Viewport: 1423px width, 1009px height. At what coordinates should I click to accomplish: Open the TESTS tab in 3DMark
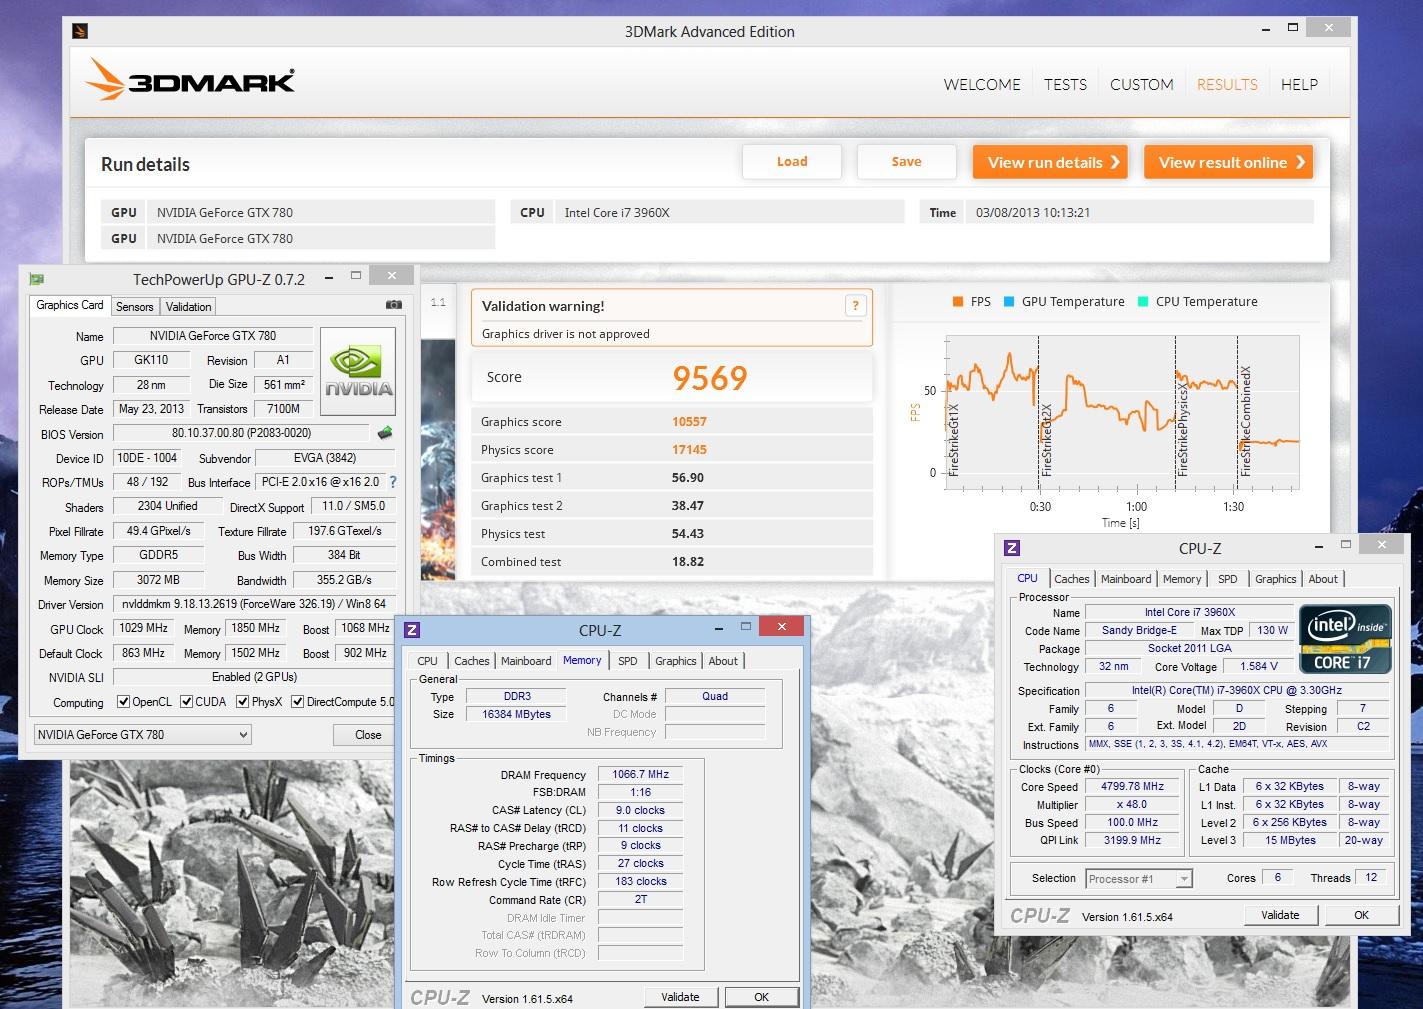click(x=1065, y=85)
